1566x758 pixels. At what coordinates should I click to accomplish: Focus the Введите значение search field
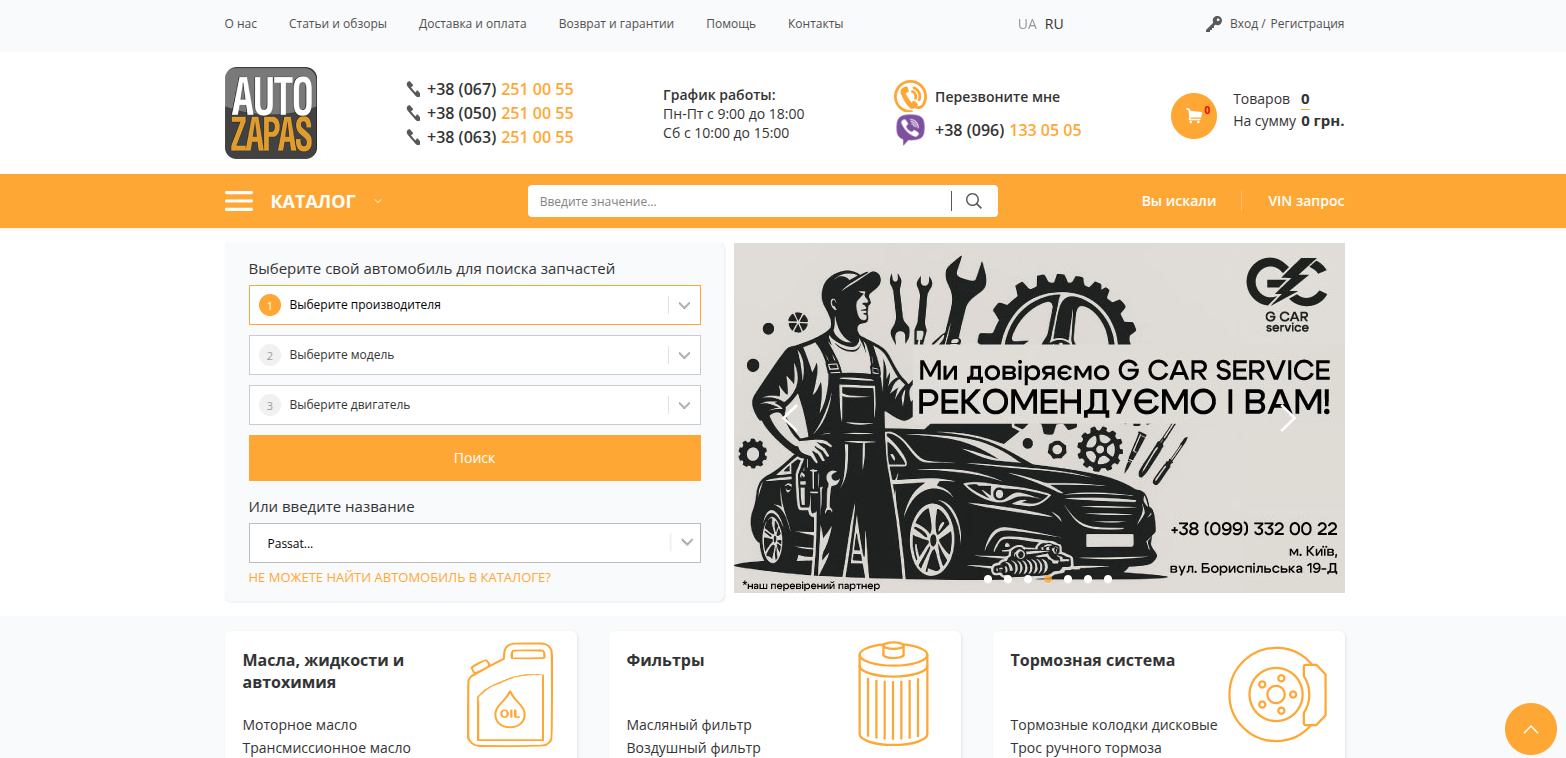[740, 201]
